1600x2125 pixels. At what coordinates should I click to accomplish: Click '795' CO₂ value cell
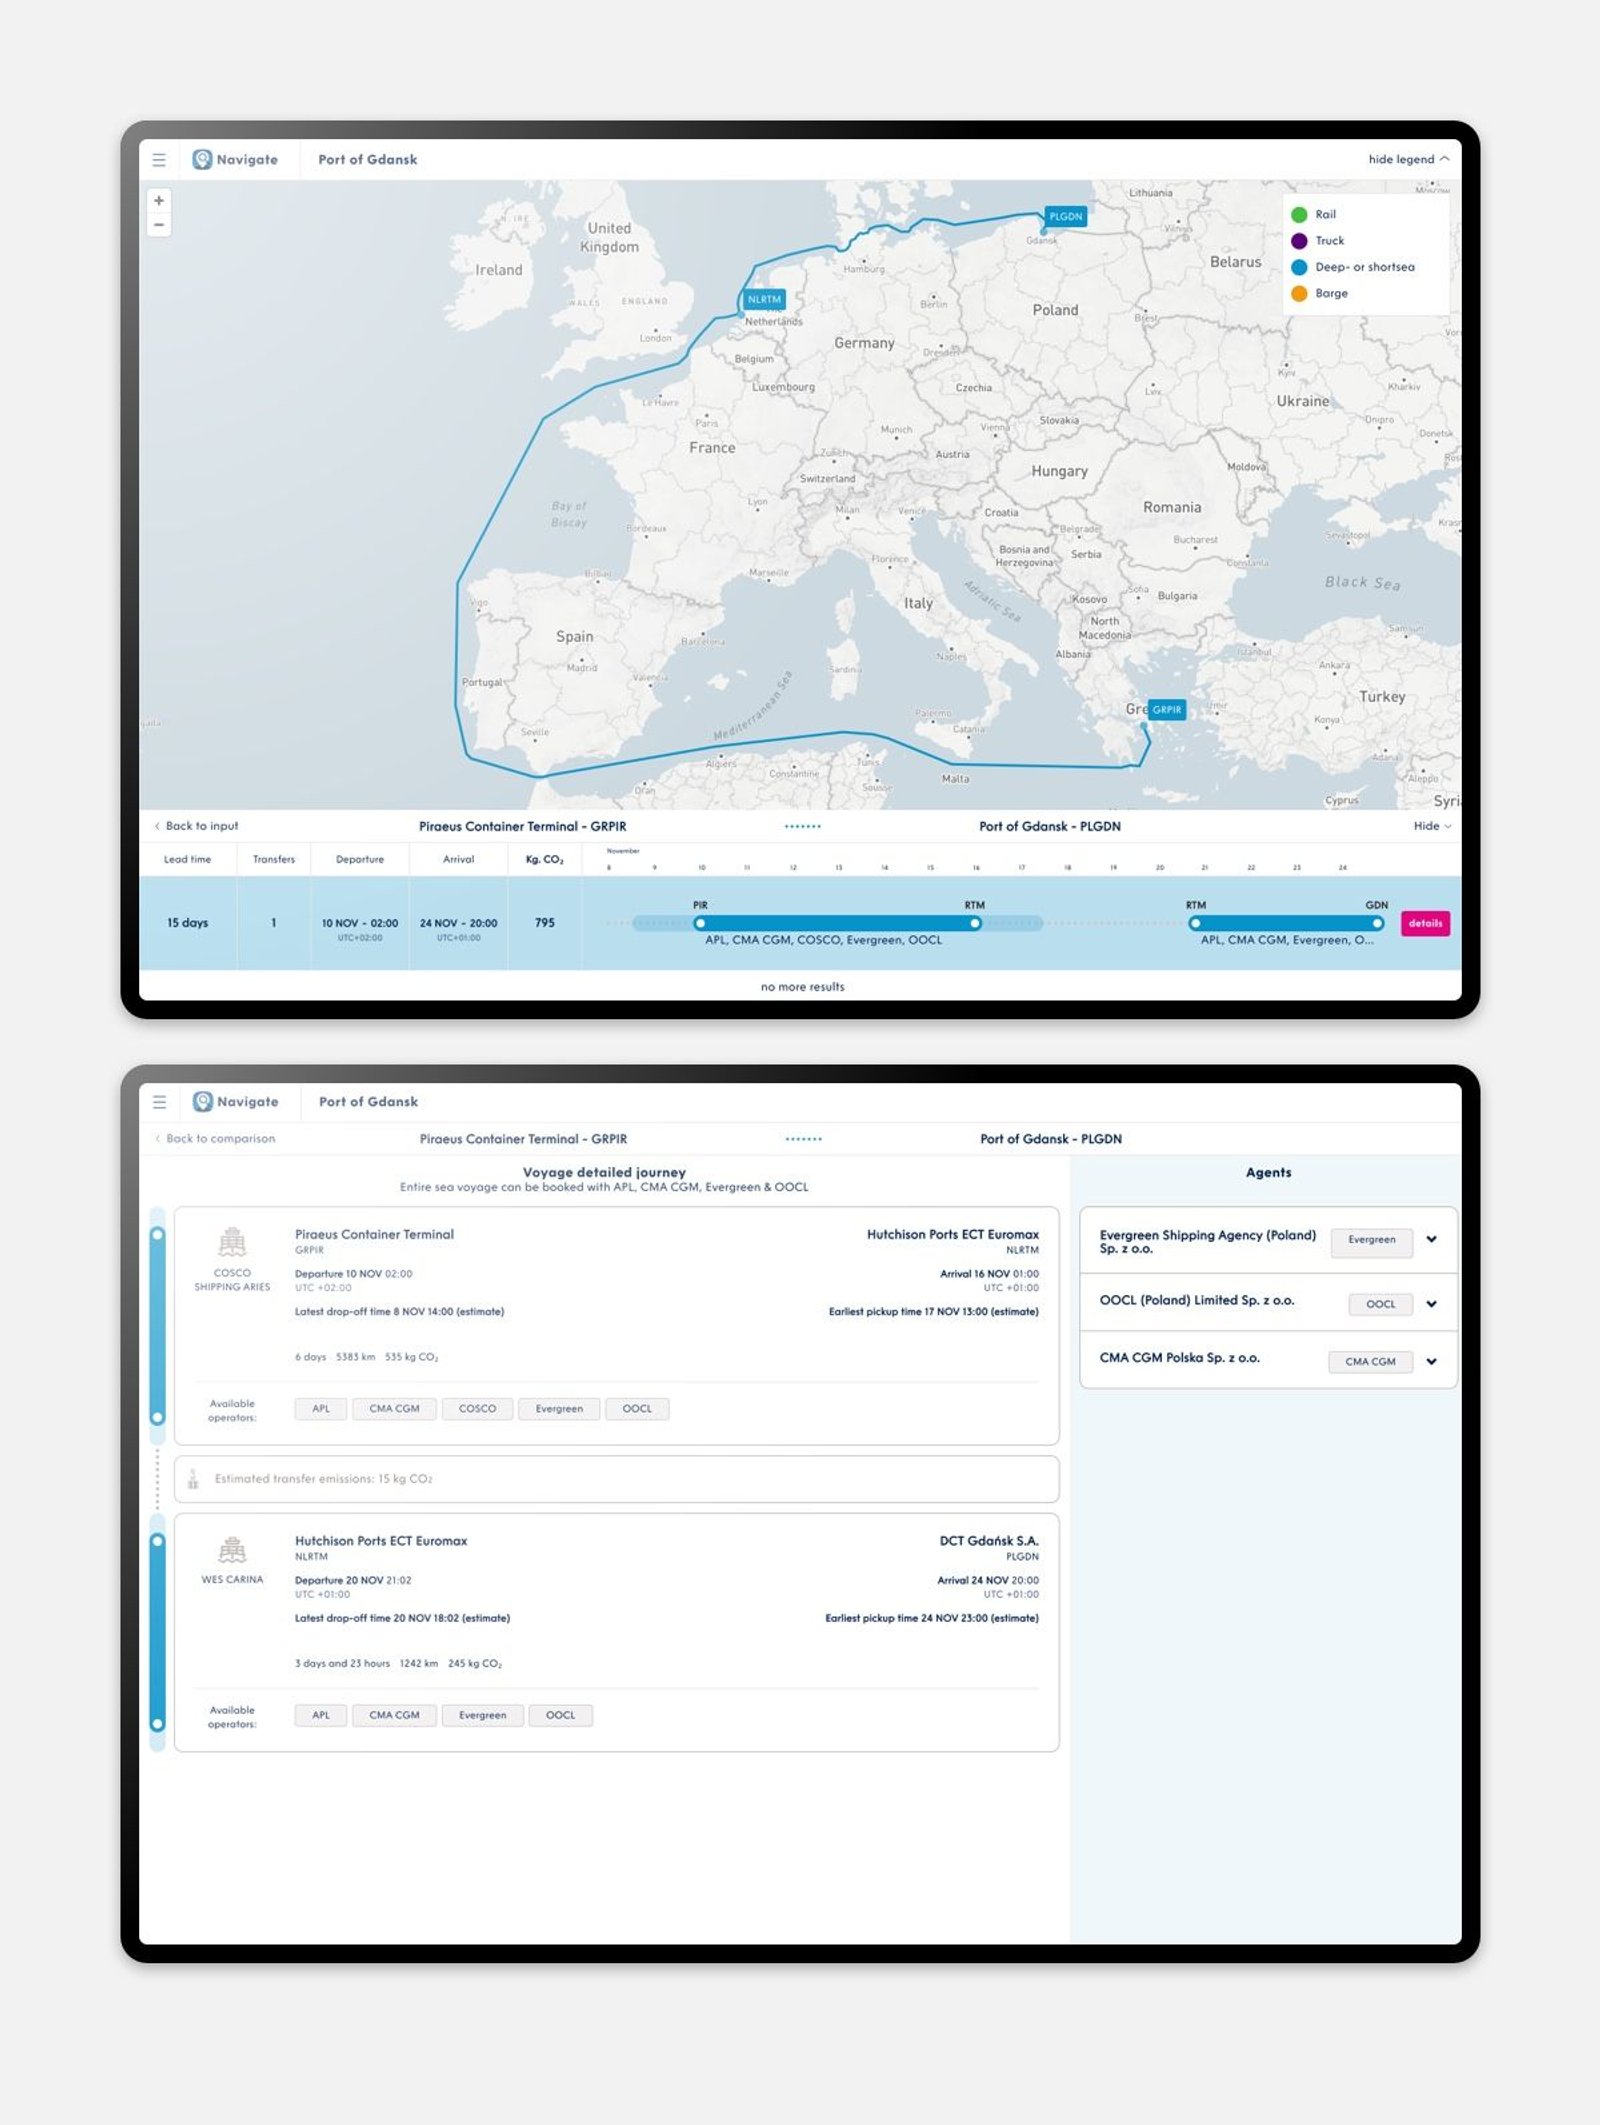(x=544, y=923)
